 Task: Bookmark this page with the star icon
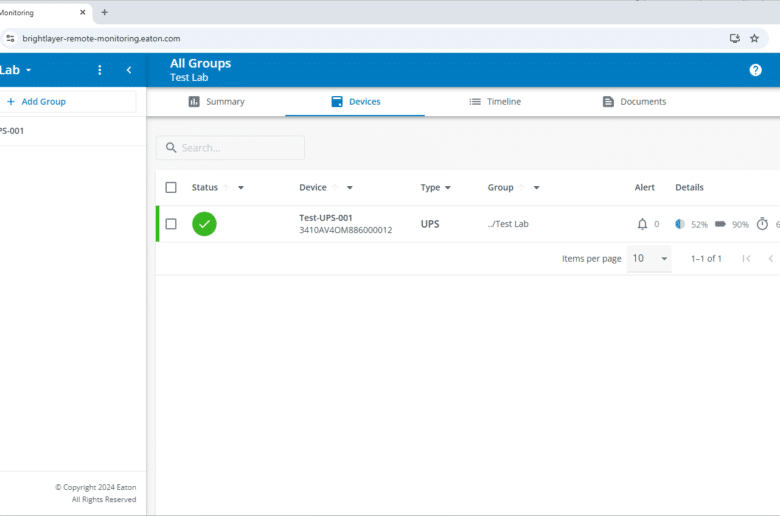coord(755,38)
